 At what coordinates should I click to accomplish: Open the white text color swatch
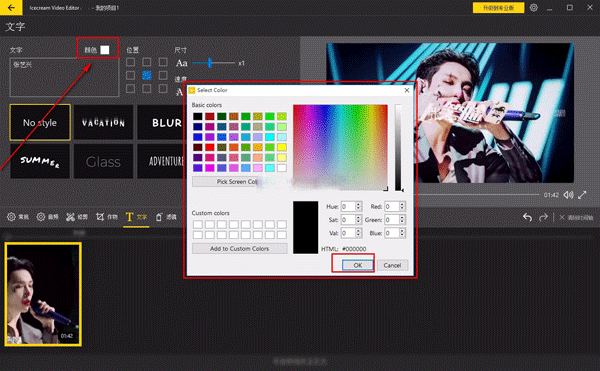(104, 50)
